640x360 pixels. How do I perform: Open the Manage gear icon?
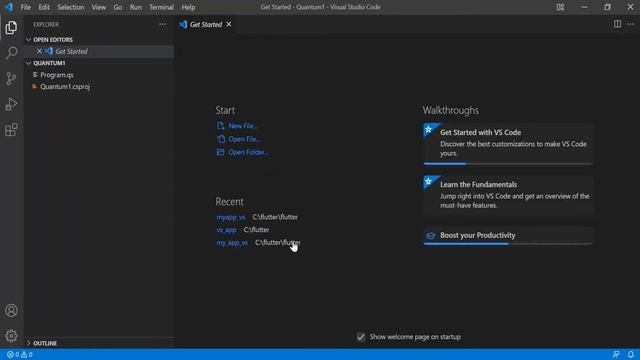point(11,336)
